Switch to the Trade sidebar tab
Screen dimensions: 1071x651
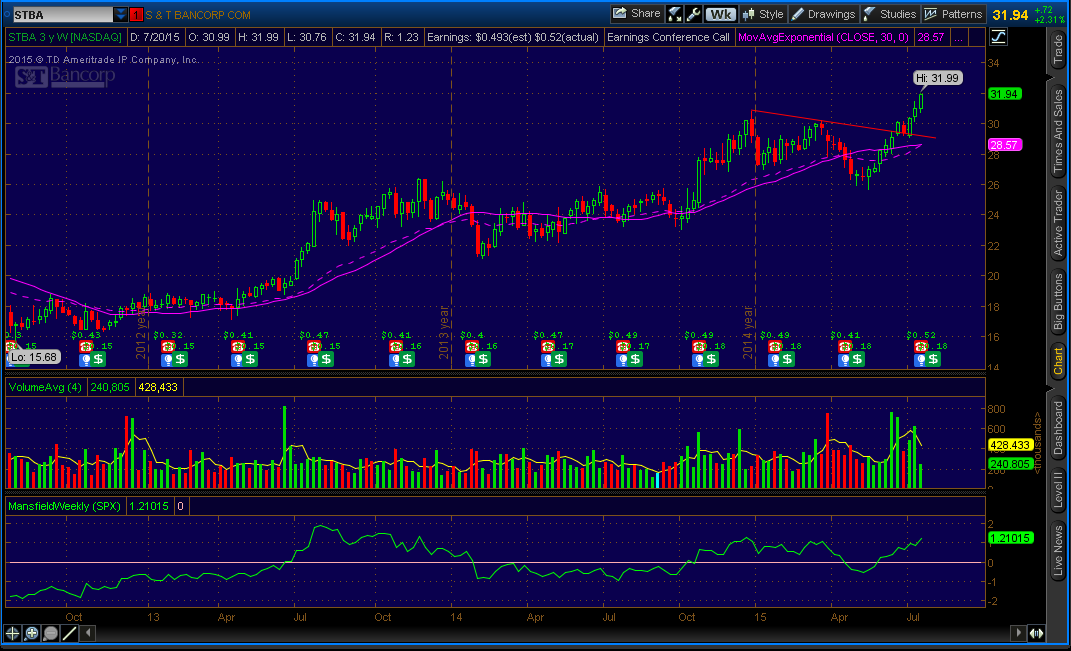tap(1058, 51)
